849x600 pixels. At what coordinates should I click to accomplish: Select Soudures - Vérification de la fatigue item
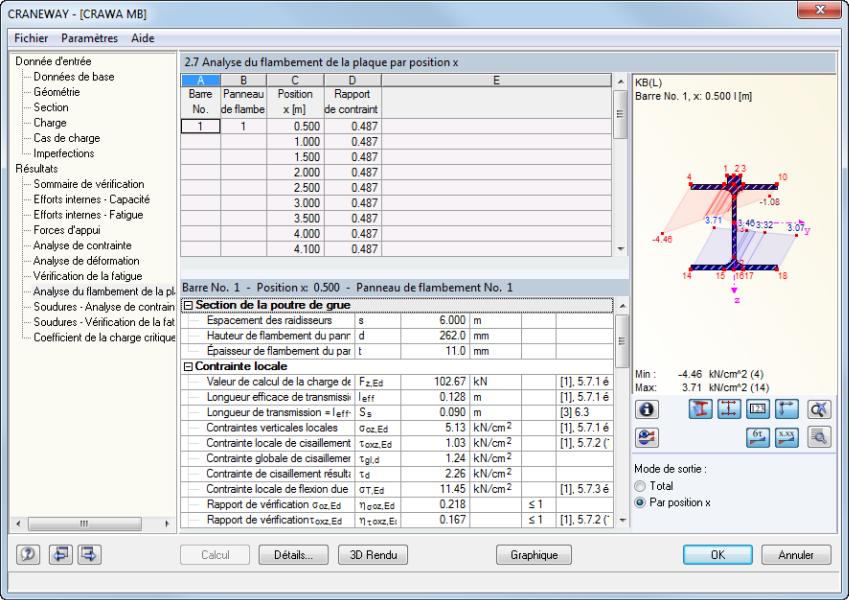(x=104, y=322)
